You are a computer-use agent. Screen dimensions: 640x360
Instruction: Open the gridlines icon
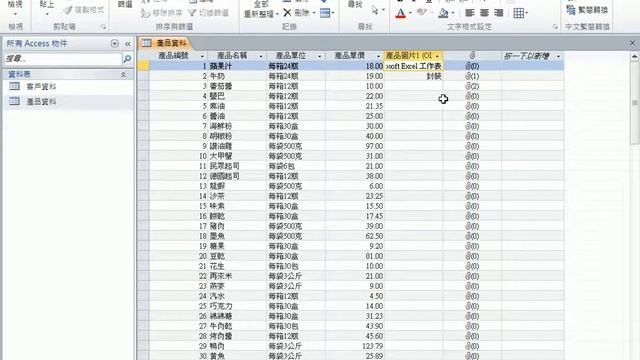(518, 13)
